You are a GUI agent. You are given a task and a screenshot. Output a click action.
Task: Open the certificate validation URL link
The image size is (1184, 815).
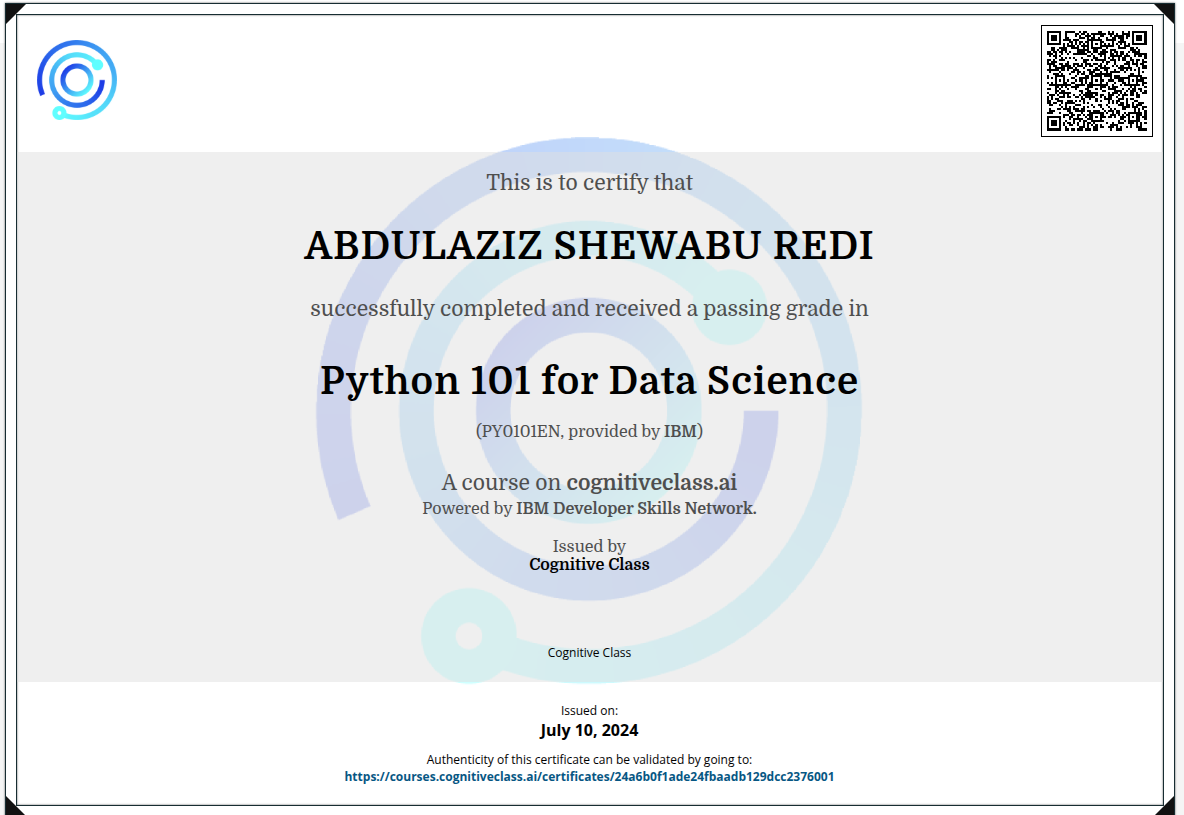(x=589, y=776)
